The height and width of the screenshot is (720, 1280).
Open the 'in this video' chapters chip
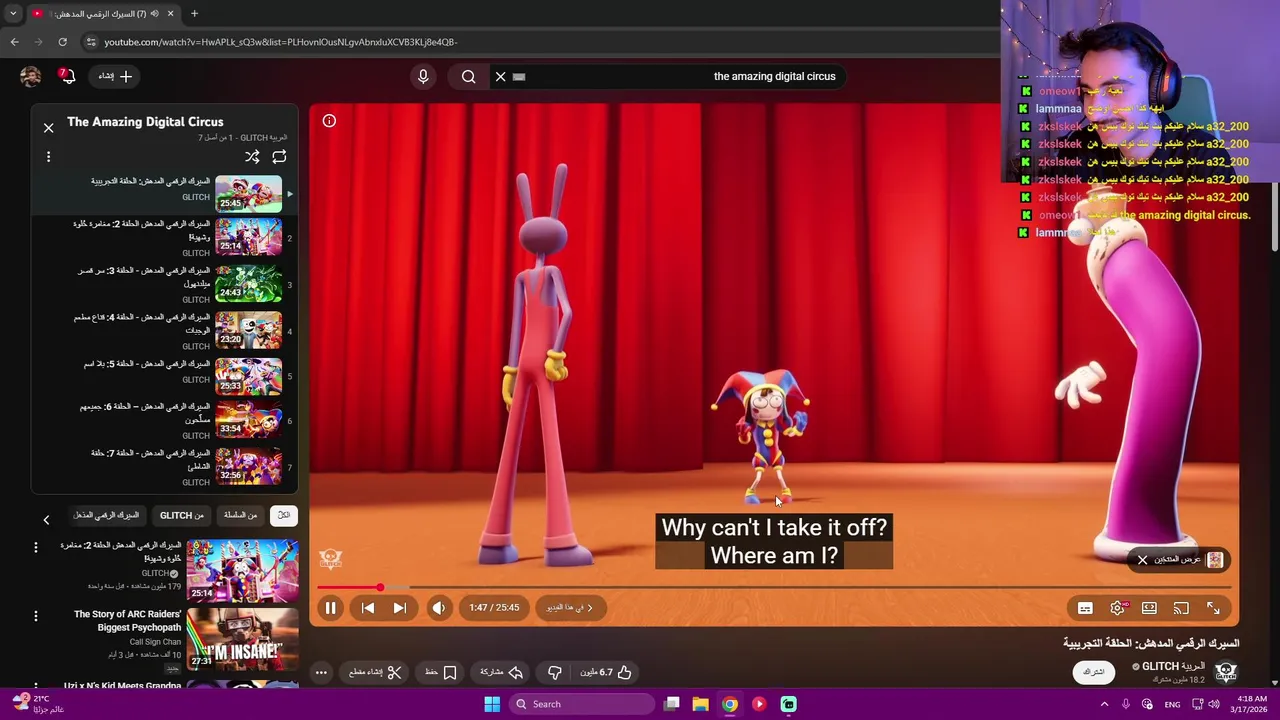pos(570,608)
